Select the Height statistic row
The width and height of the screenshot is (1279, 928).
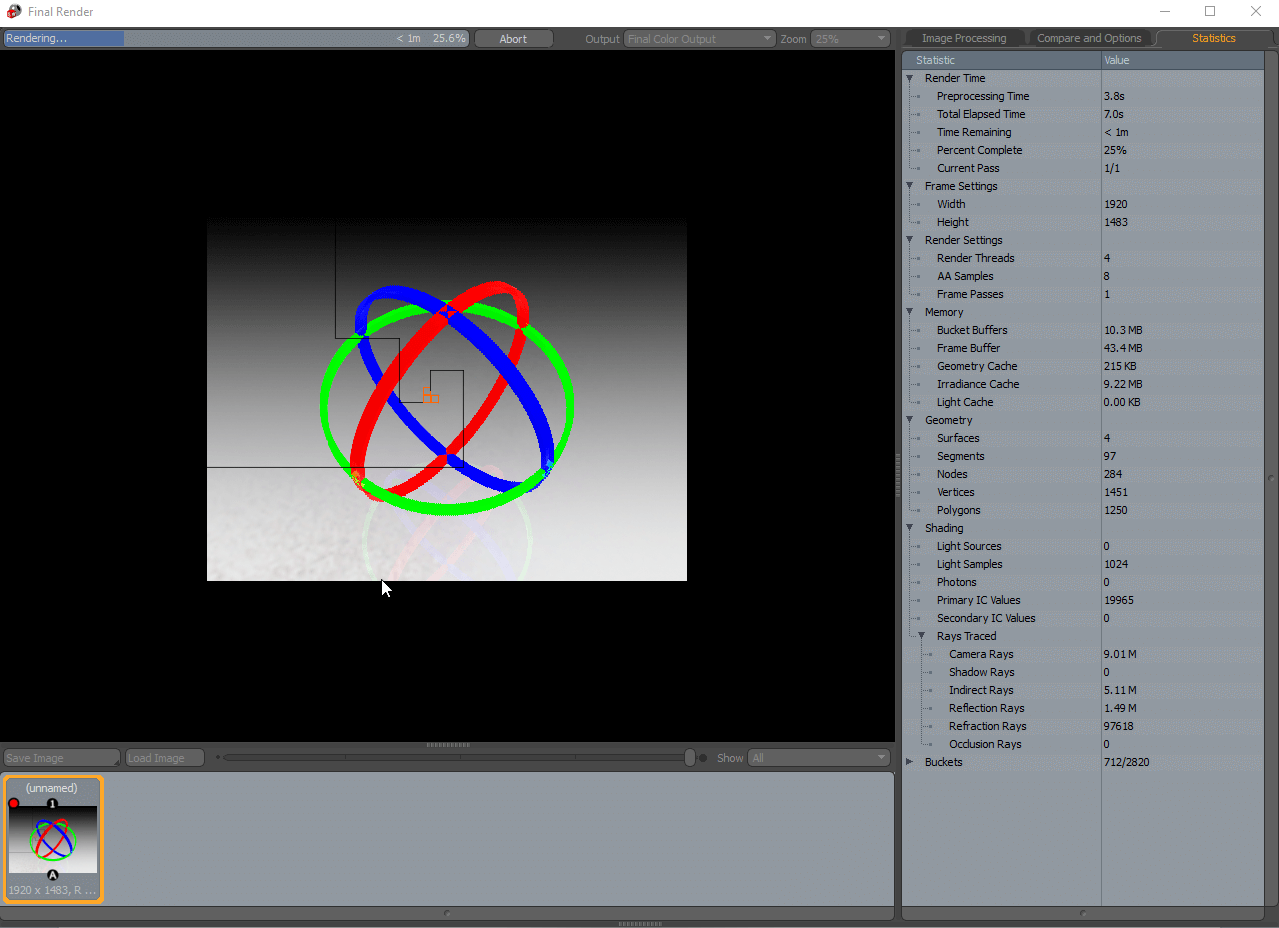pos(1084,222)
